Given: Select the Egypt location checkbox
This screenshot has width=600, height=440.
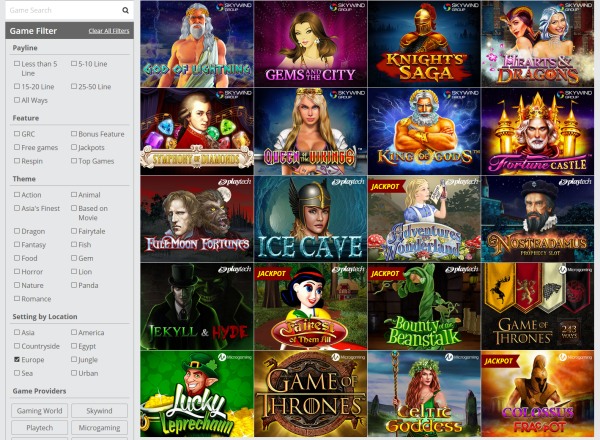Looking at the screenshot, I should click(74, 345).
